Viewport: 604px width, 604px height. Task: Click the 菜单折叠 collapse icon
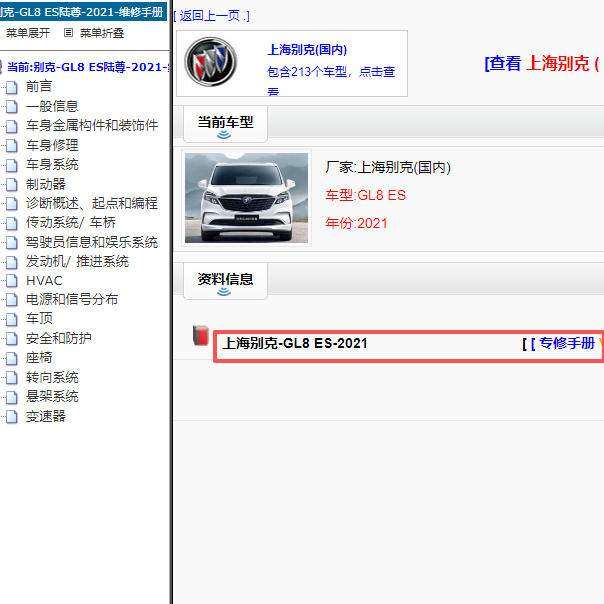[x=68, y=33]
